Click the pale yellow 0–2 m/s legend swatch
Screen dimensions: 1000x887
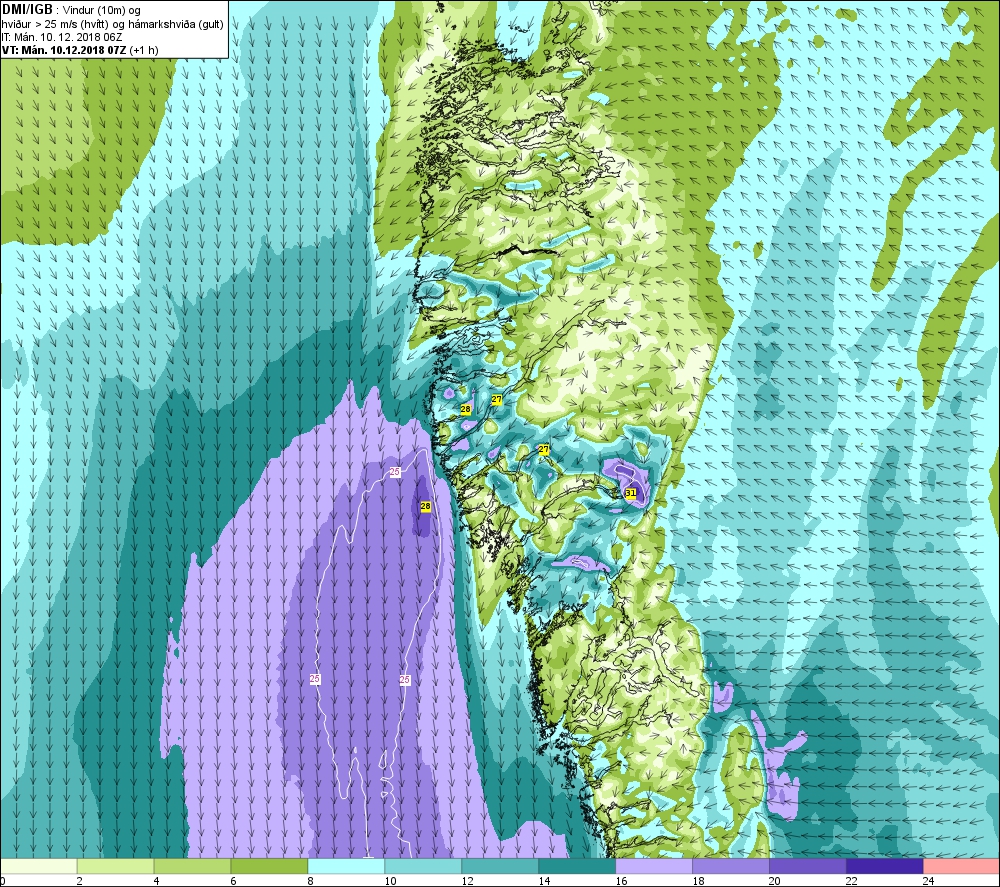pos(38,866)
